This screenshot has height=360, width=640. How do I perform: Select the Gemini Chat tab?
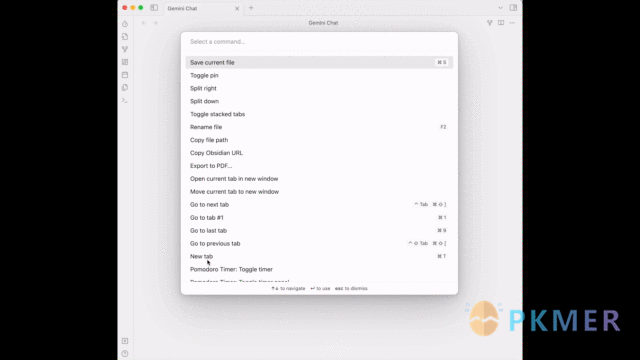point(203,8)
